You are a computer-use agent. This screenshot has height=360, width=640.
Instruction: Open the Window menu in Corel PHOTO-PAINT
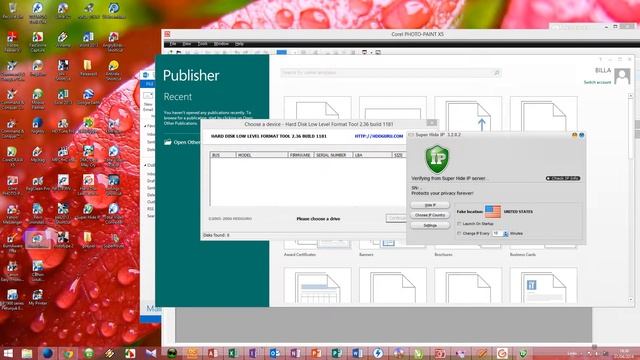[x=221, y=44]
